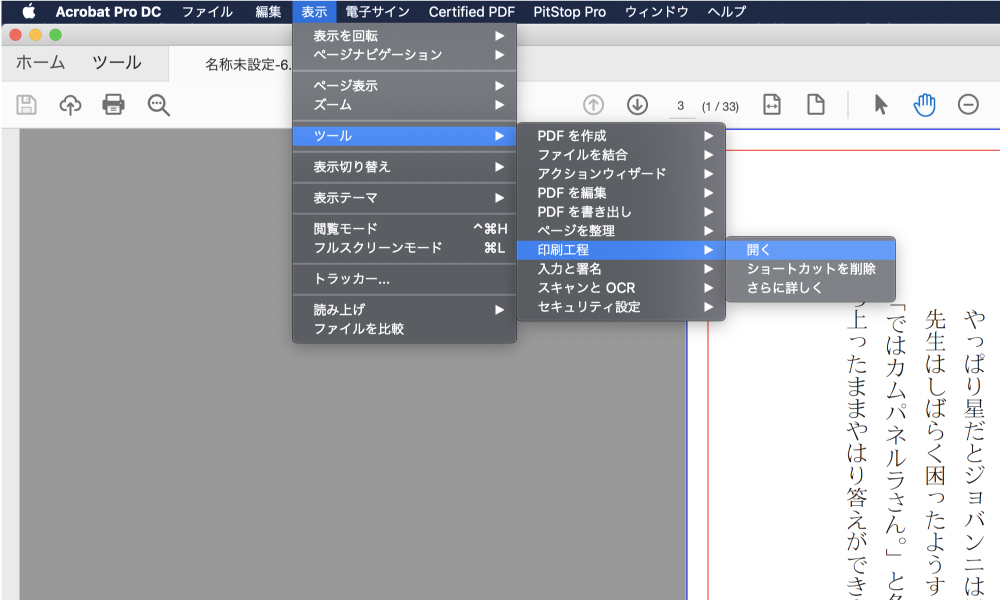
Task: Open the Certified PDF menu
Action: 471,11
